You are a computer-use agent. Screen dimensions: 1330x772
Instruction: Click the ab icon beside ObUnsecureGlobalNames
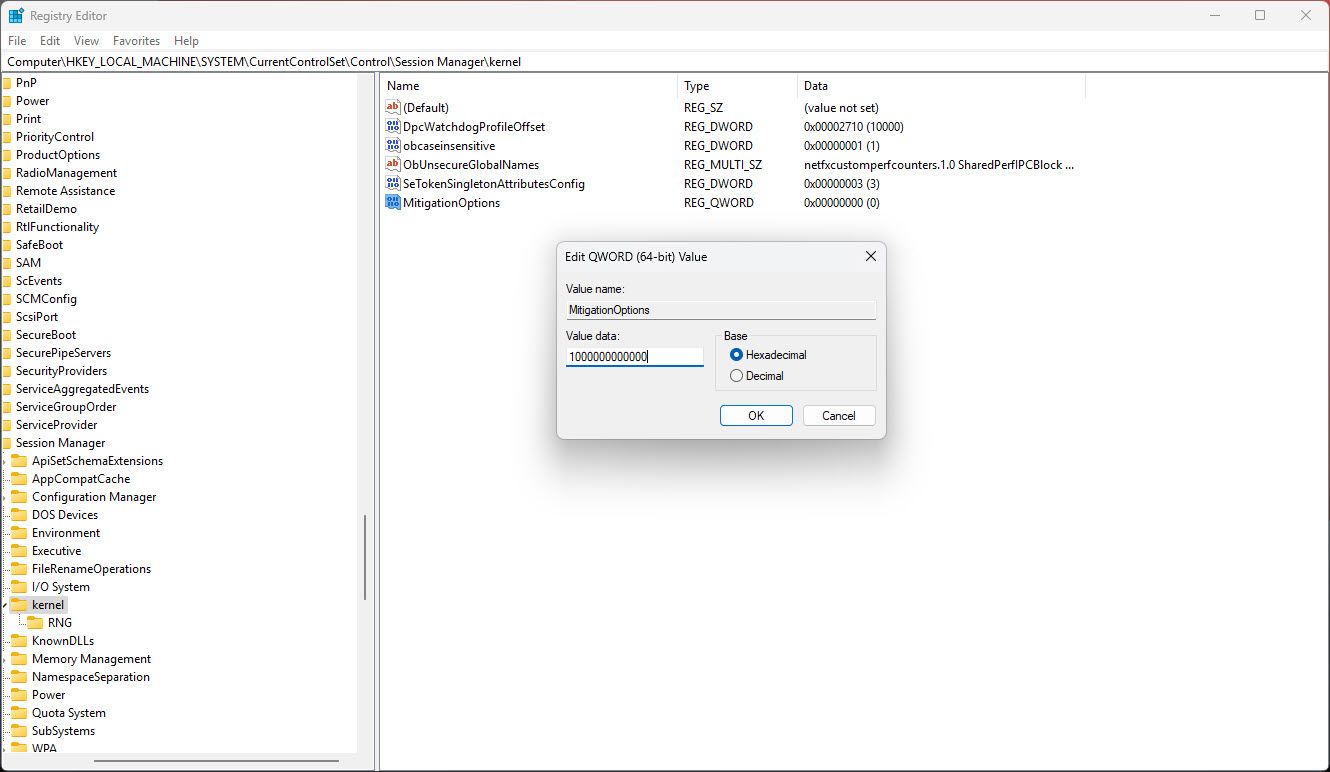coord(393,164)
